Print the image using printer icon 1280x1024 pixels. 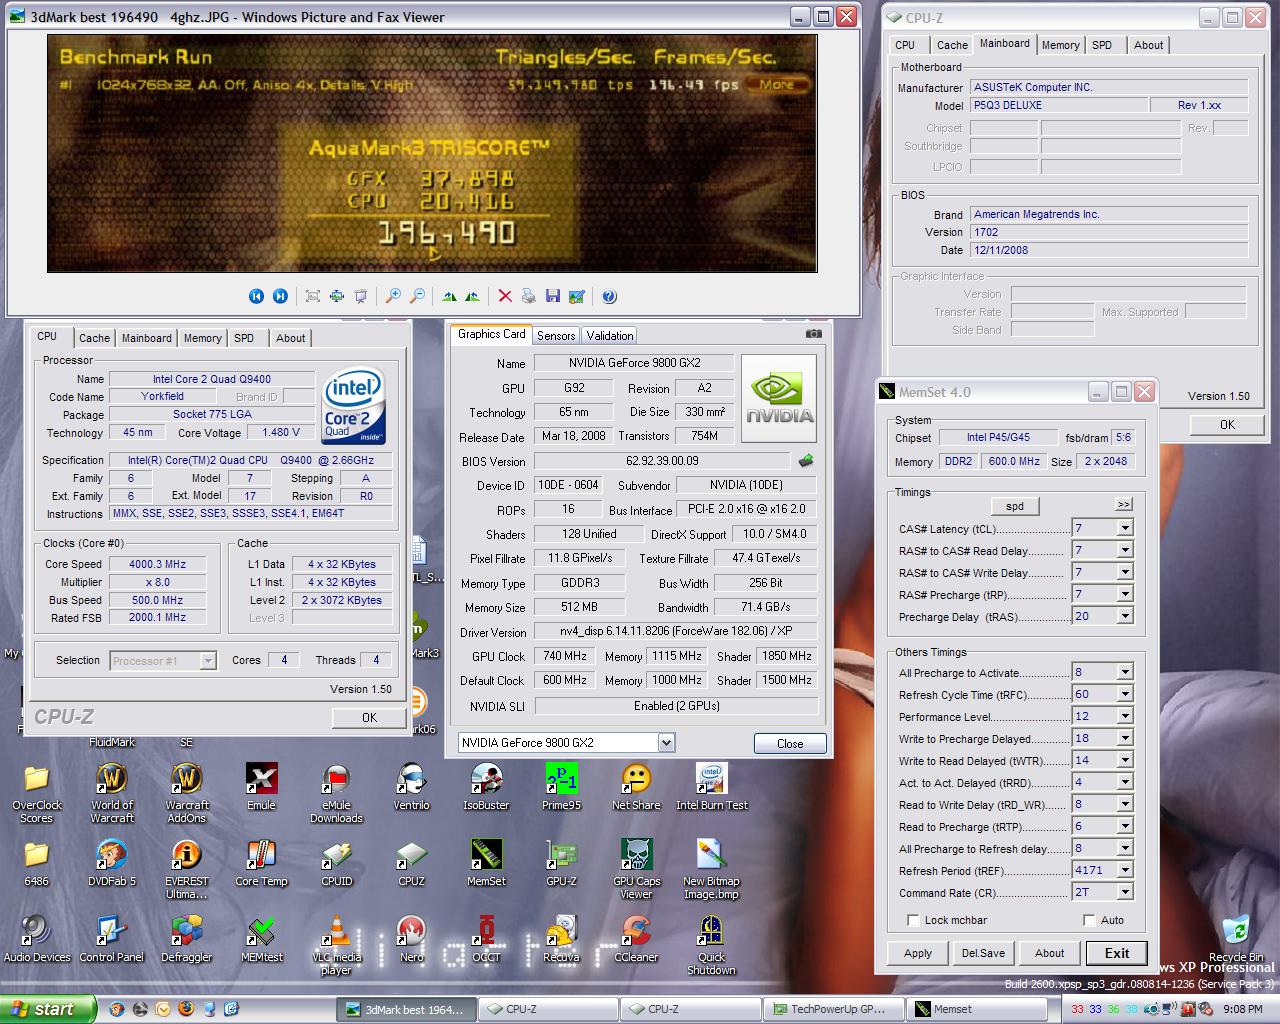pyautogui.click(x=529, y=296)
